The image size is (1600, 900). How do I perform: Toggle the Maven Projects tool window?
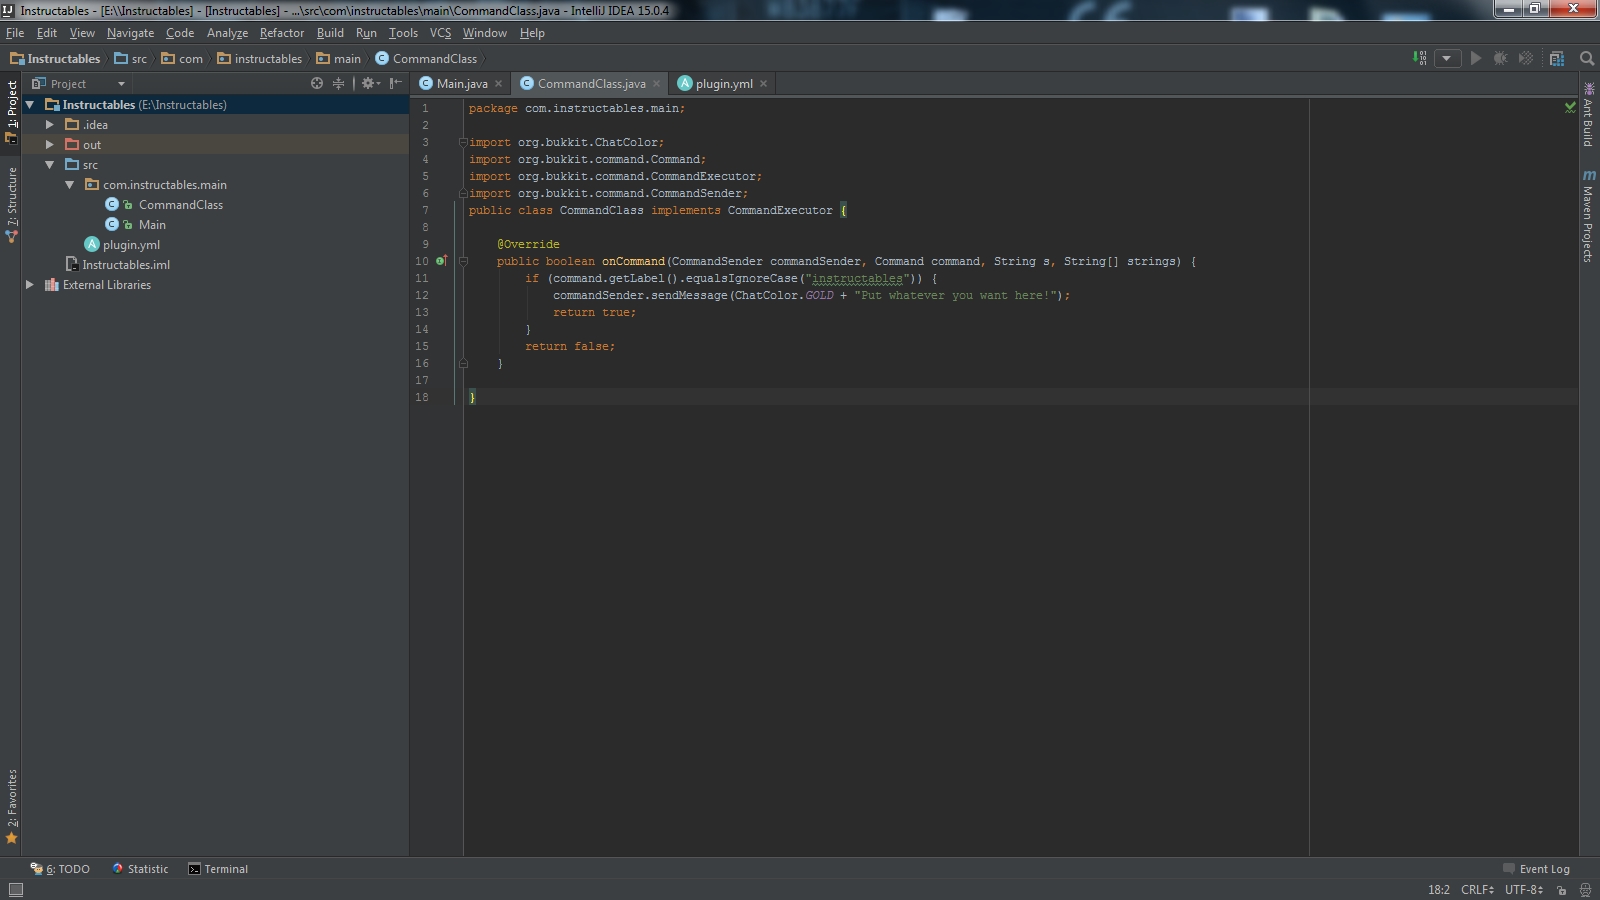tap(1588, 216)
